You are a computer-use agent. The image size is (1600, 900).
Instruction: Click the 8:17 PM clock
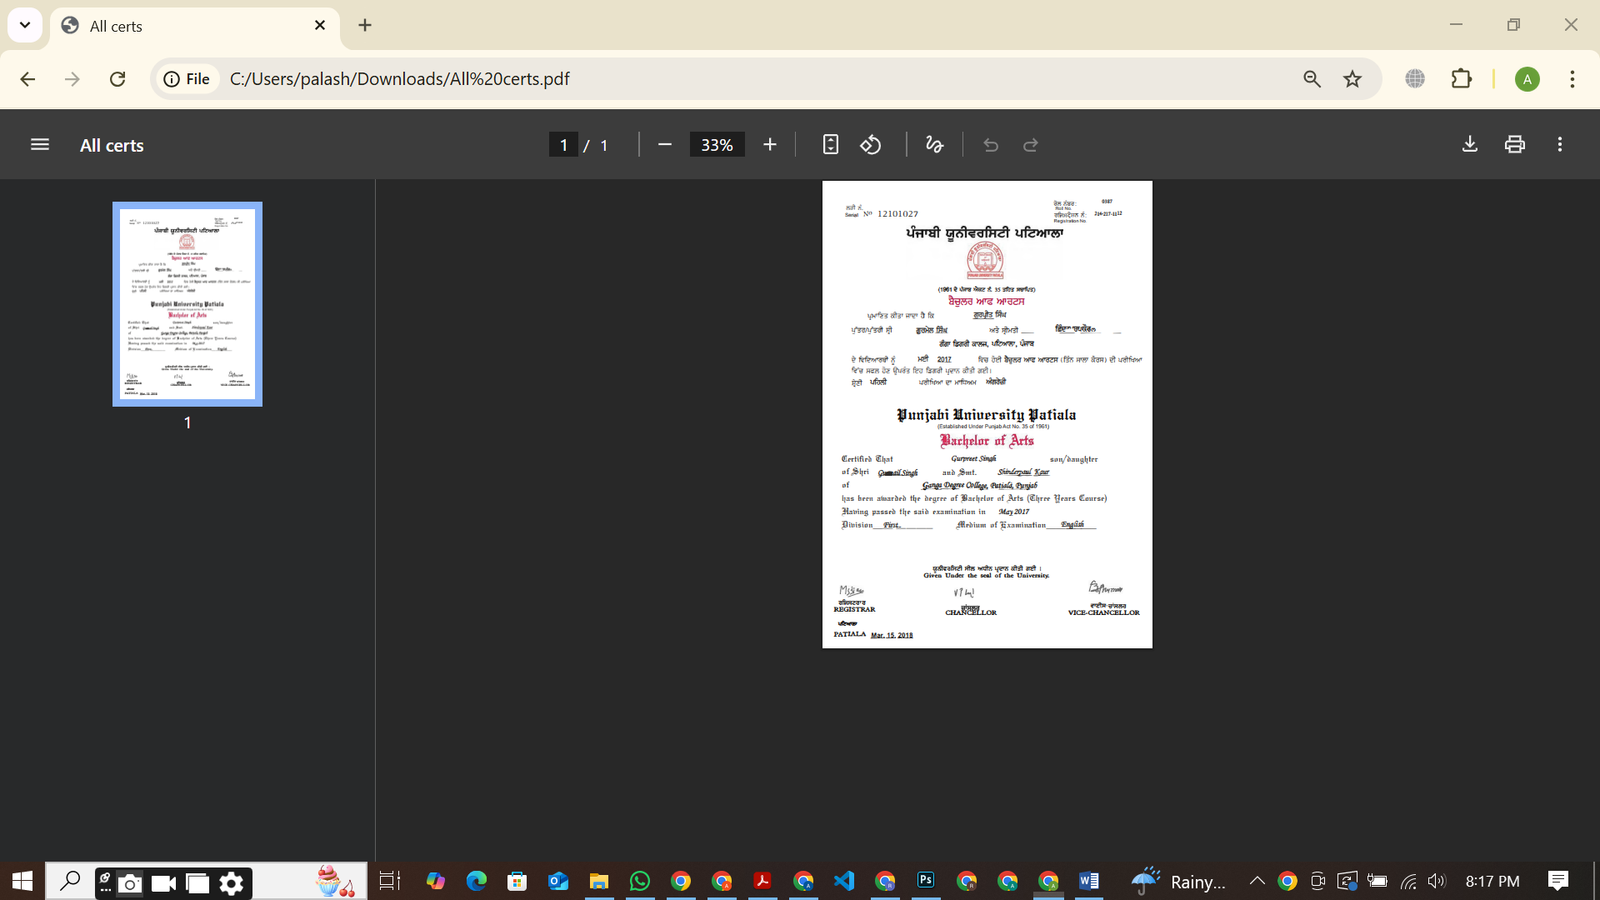coord(1492,881)
